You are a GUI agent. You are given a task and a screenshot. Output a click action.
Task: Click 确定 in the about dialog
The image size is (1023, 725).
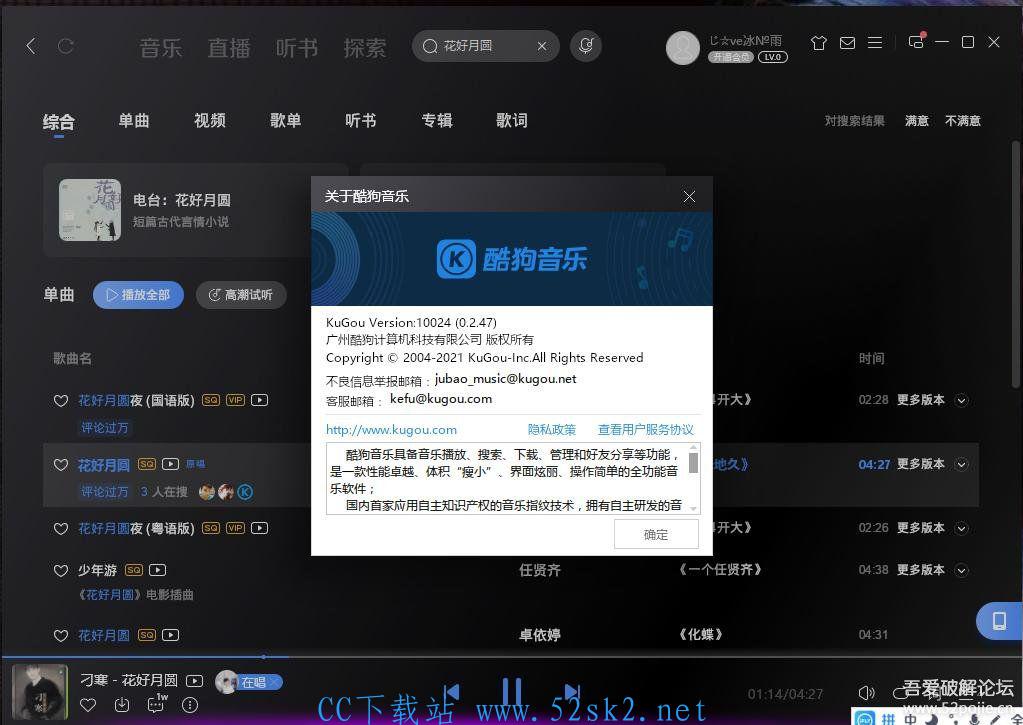656,534
